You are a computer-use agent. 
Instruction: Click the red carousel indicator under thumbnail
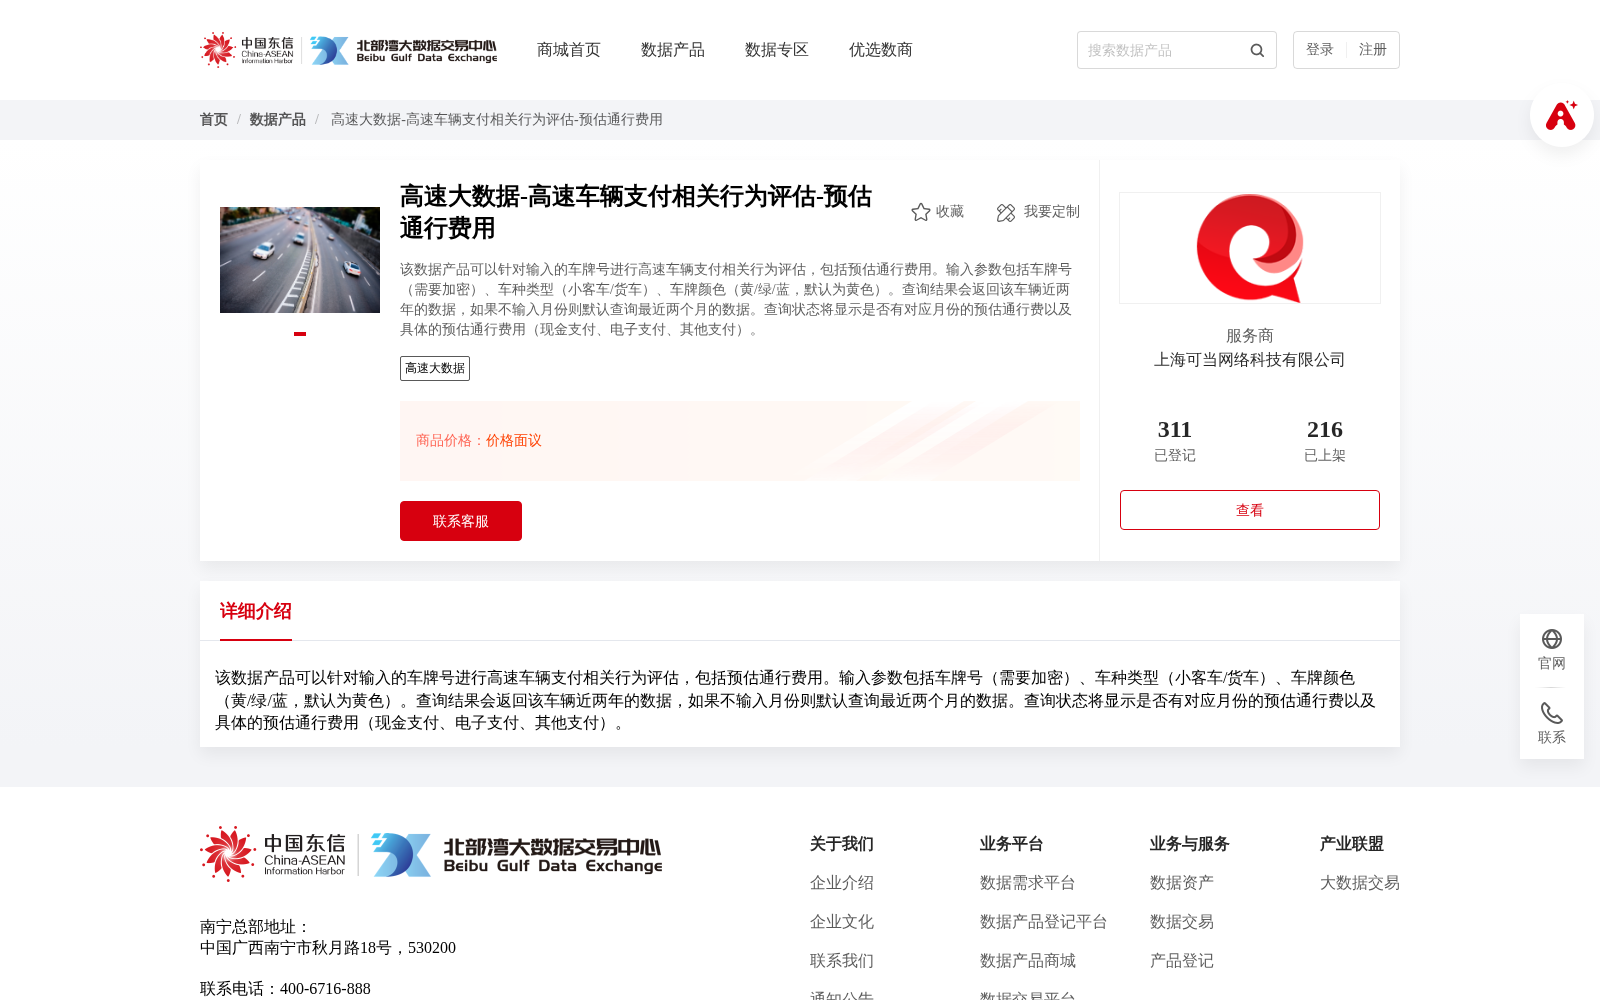point(300,334)
